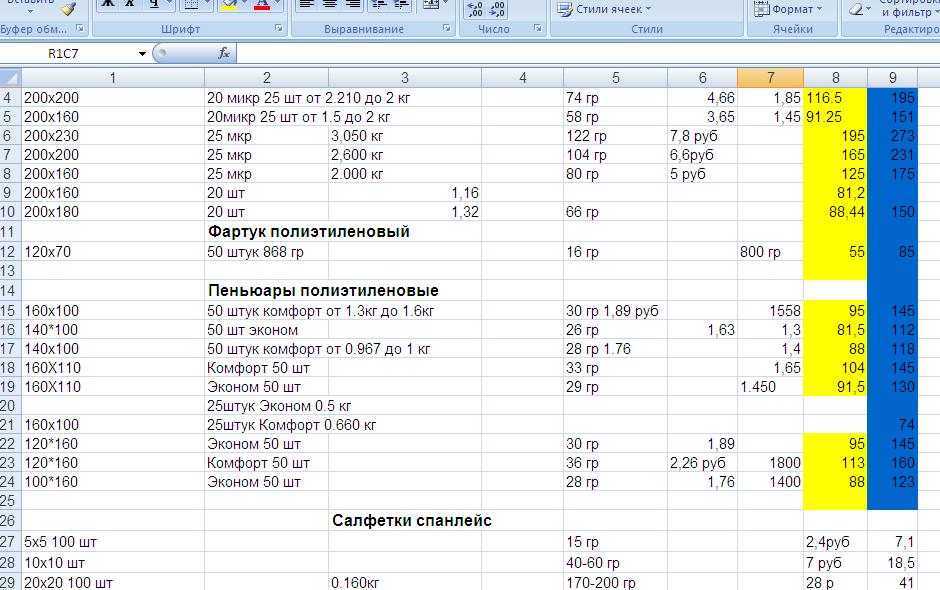
Task: Click into the formula bar
Action: [x=588, y=53]
